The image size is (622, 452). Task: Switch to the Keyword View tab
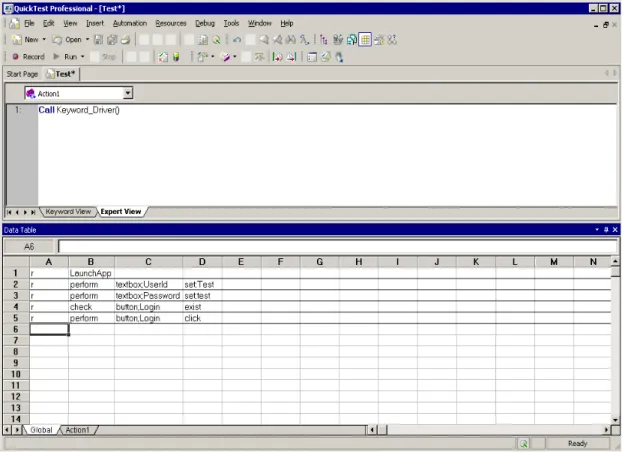(68, 212)
